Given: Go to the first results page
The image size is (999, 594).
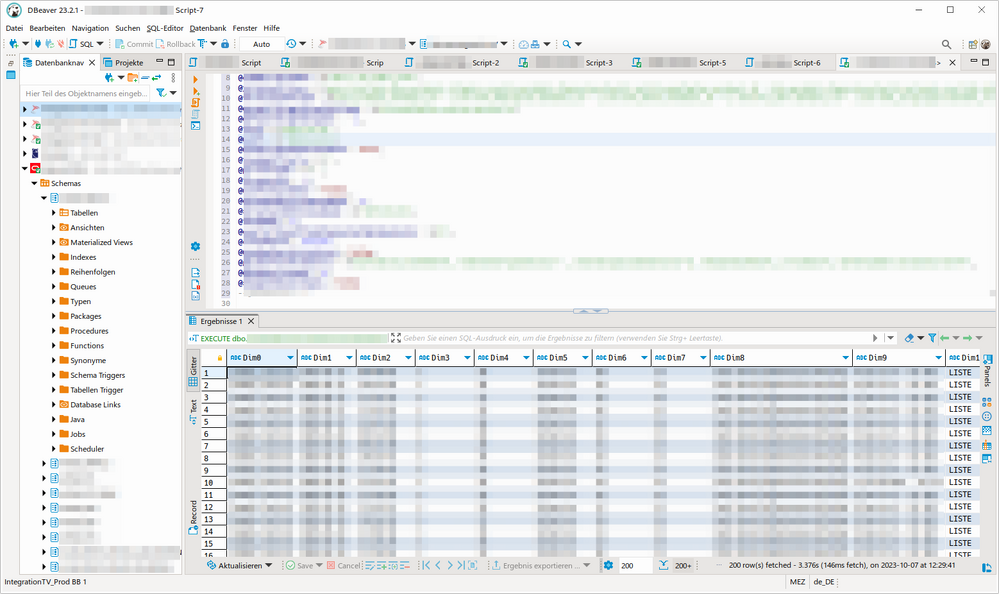Looking at the screenshot, I should click(426, 565).
